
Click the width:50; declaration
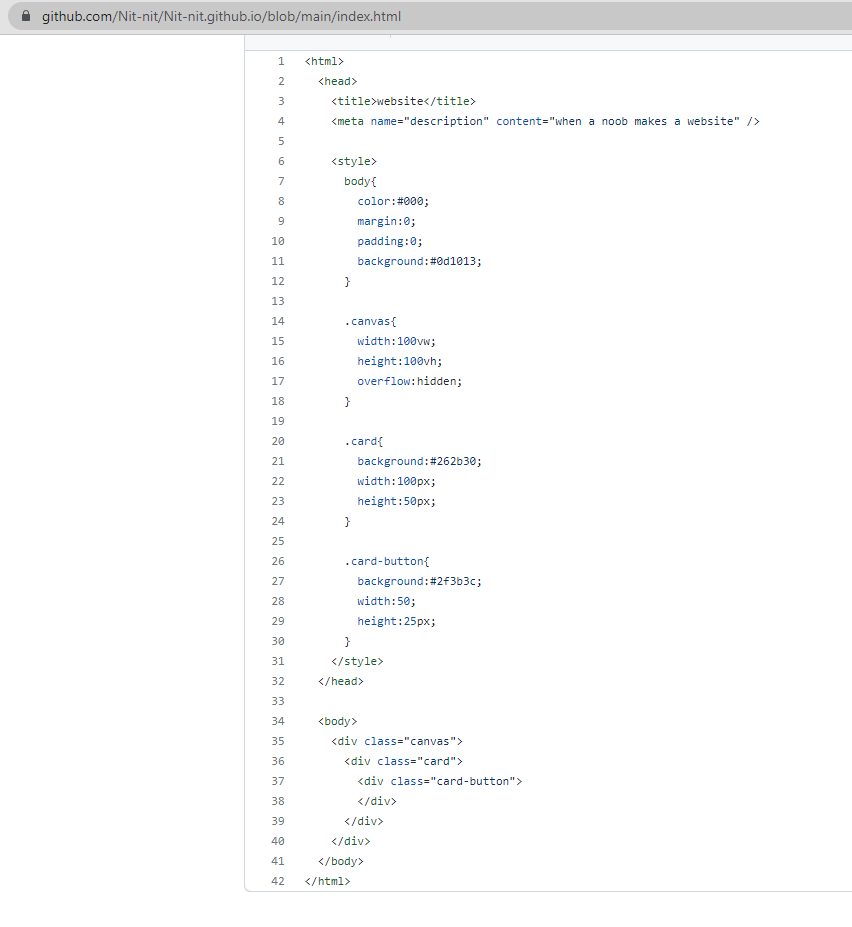(x=387, y=601)
